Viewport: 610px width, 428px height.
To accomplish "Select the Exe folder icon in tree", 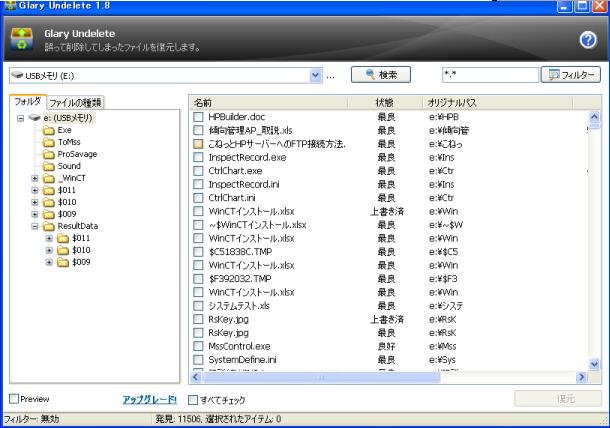I will pos(49,130).
